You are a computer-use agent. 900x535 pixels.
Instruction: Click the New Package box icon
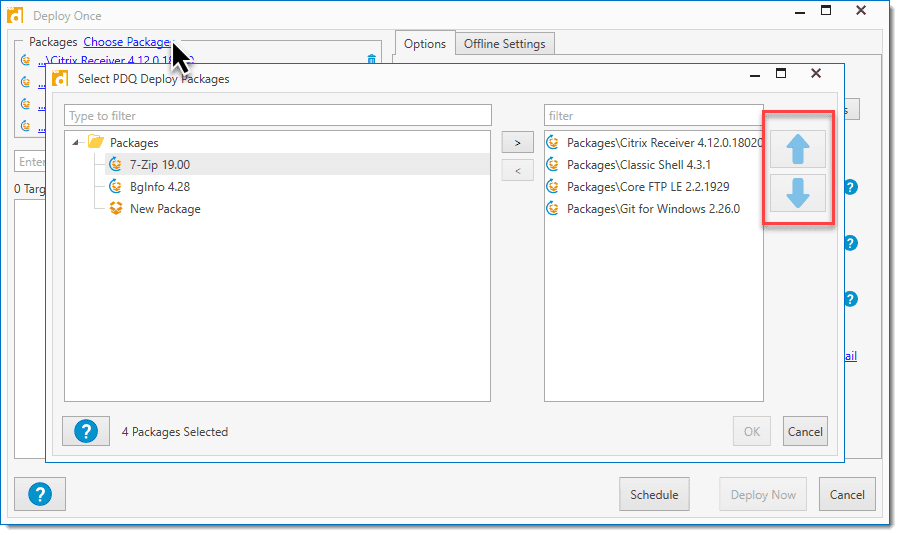pos(116,208)
